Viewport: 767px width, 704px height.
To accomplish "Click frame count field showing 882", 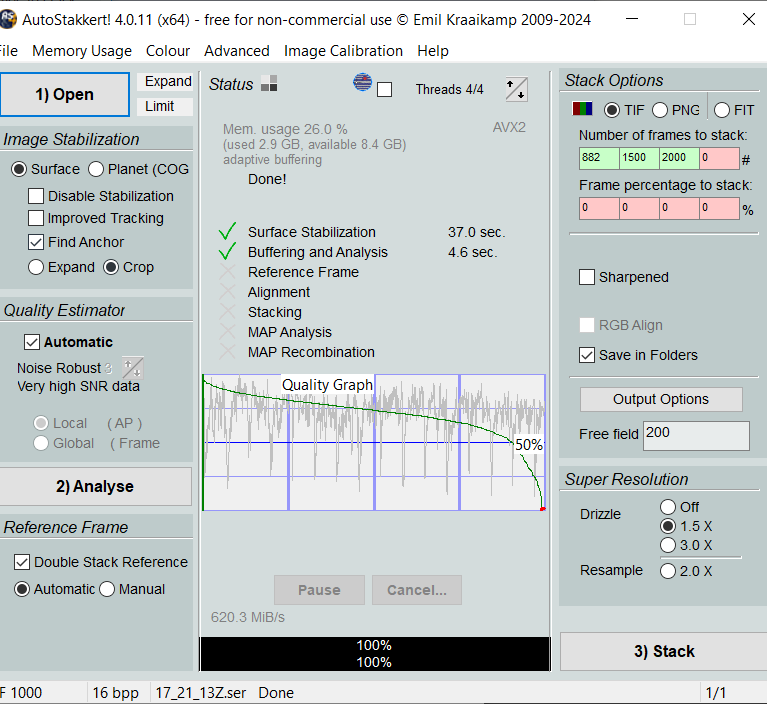I will [x=599, y=158].
